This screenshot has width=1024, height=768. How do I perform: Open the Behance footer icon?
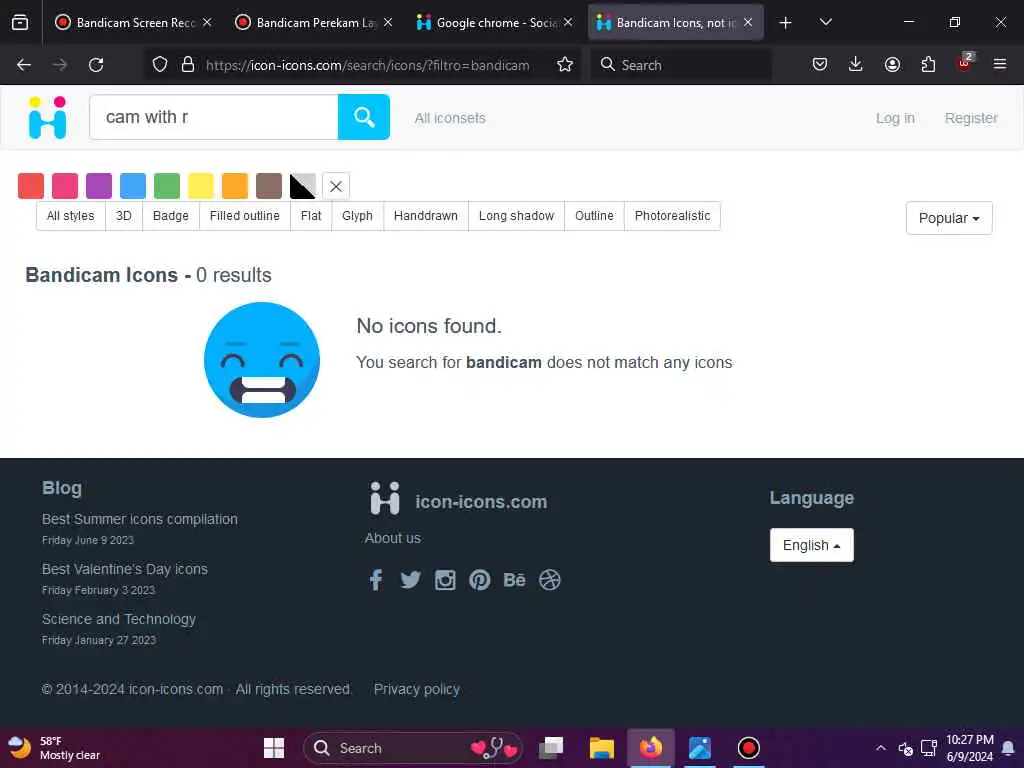coord(515,580)
